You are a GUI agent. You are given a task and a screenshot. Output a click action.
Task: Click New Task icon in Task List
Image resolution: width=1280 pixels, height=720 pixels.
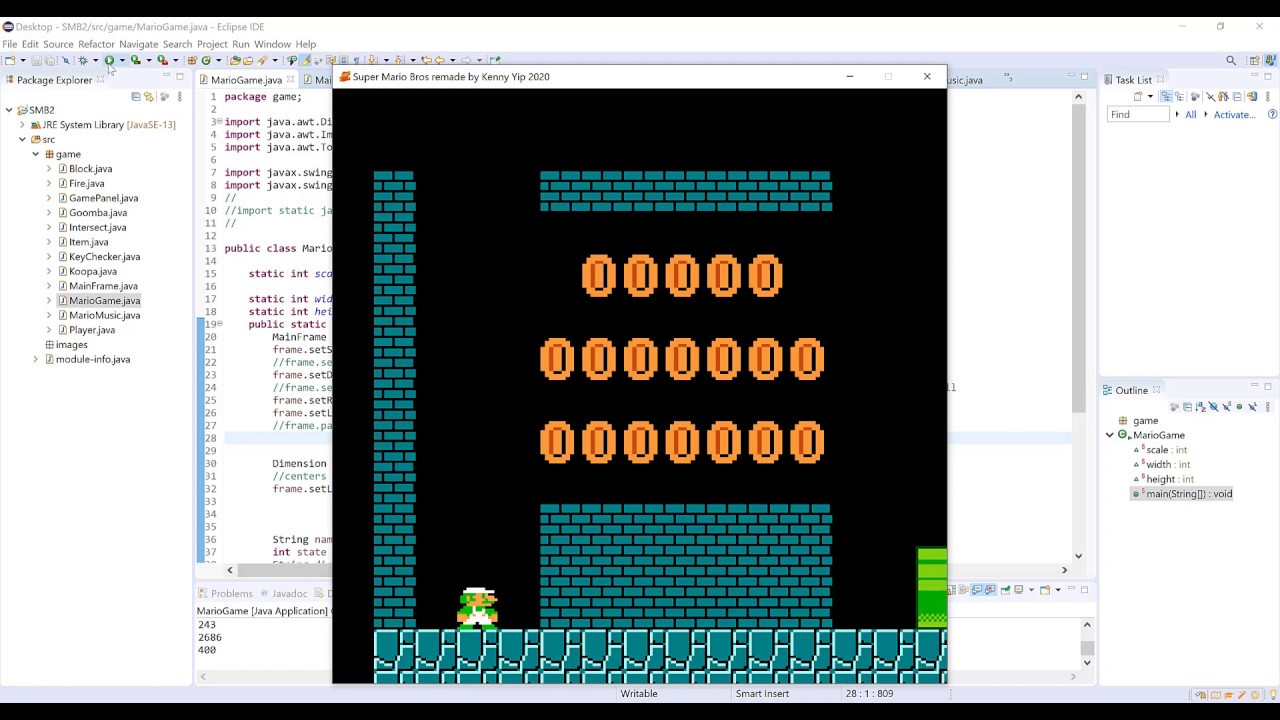click(1138, 96)
